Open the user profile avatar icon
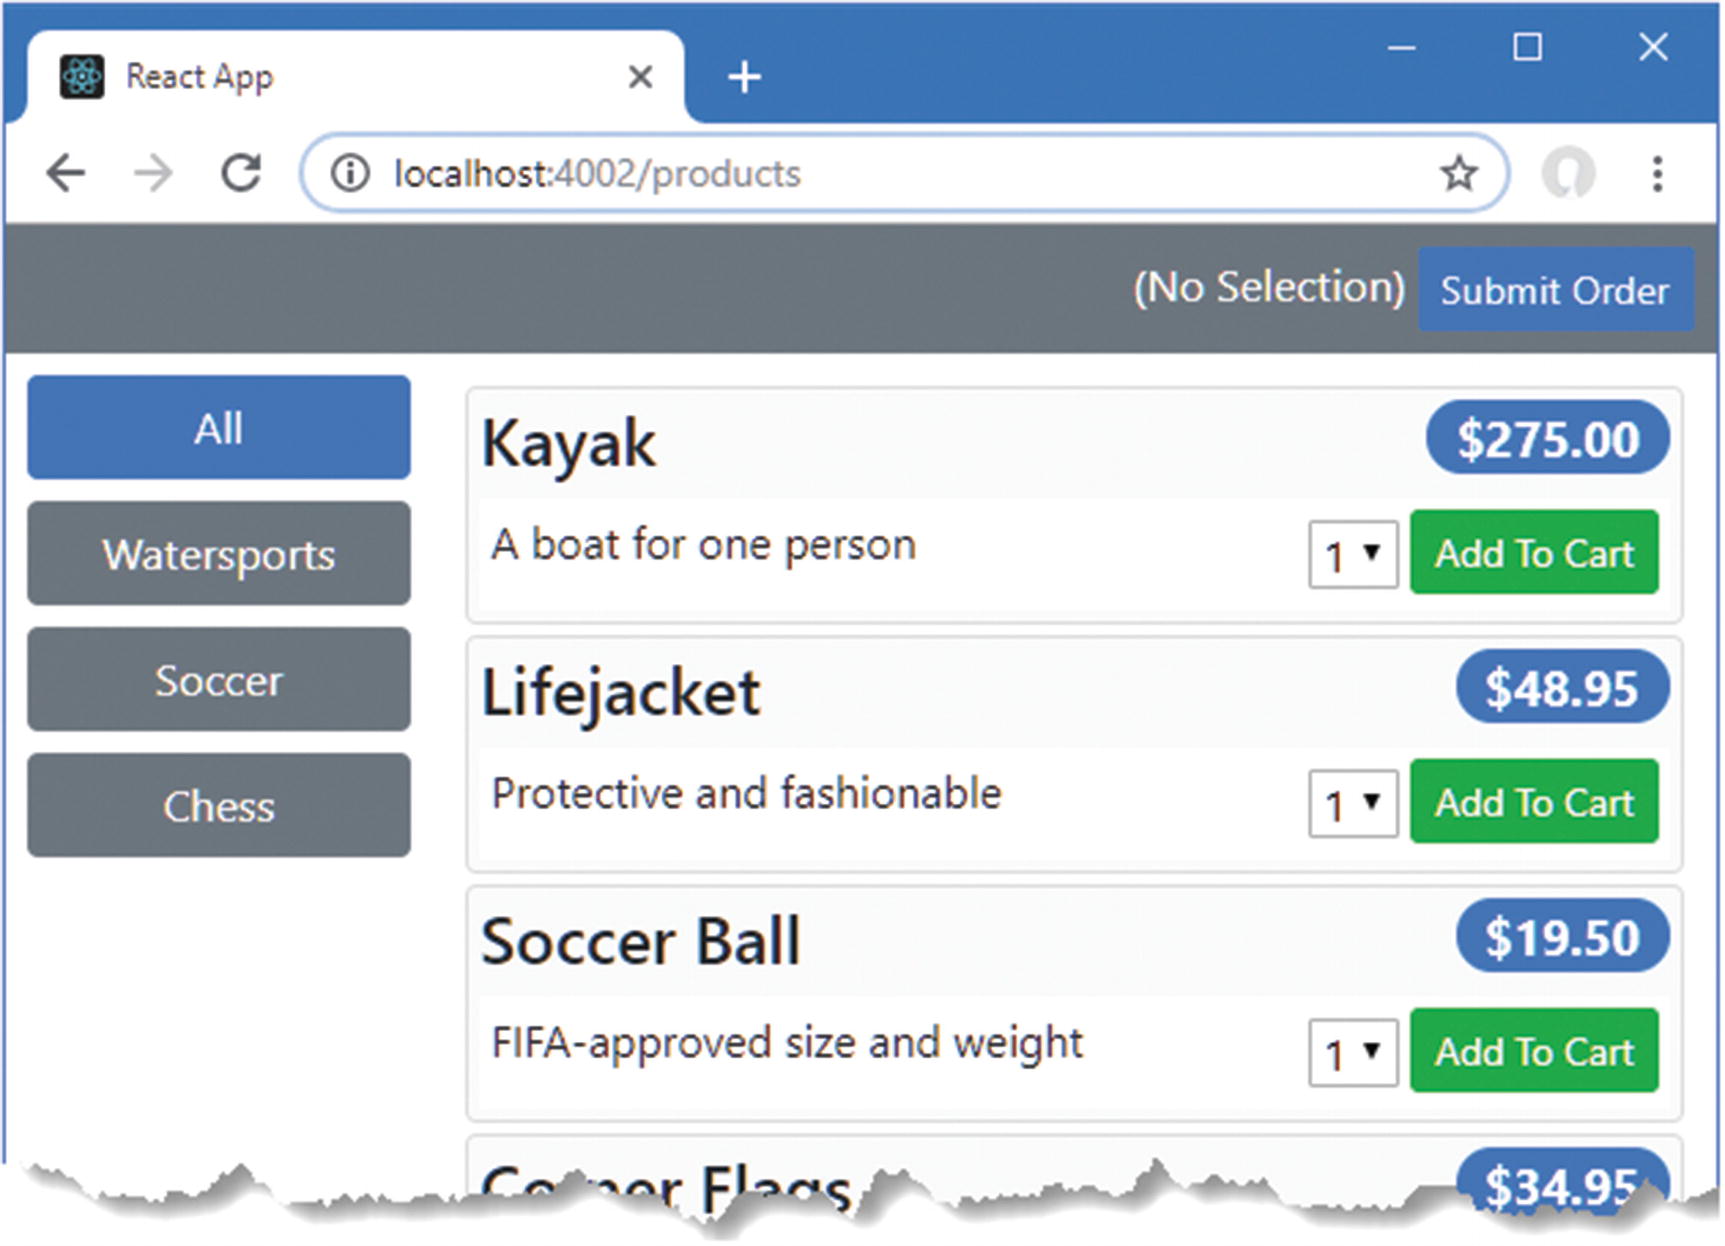 pos(1567,174)
